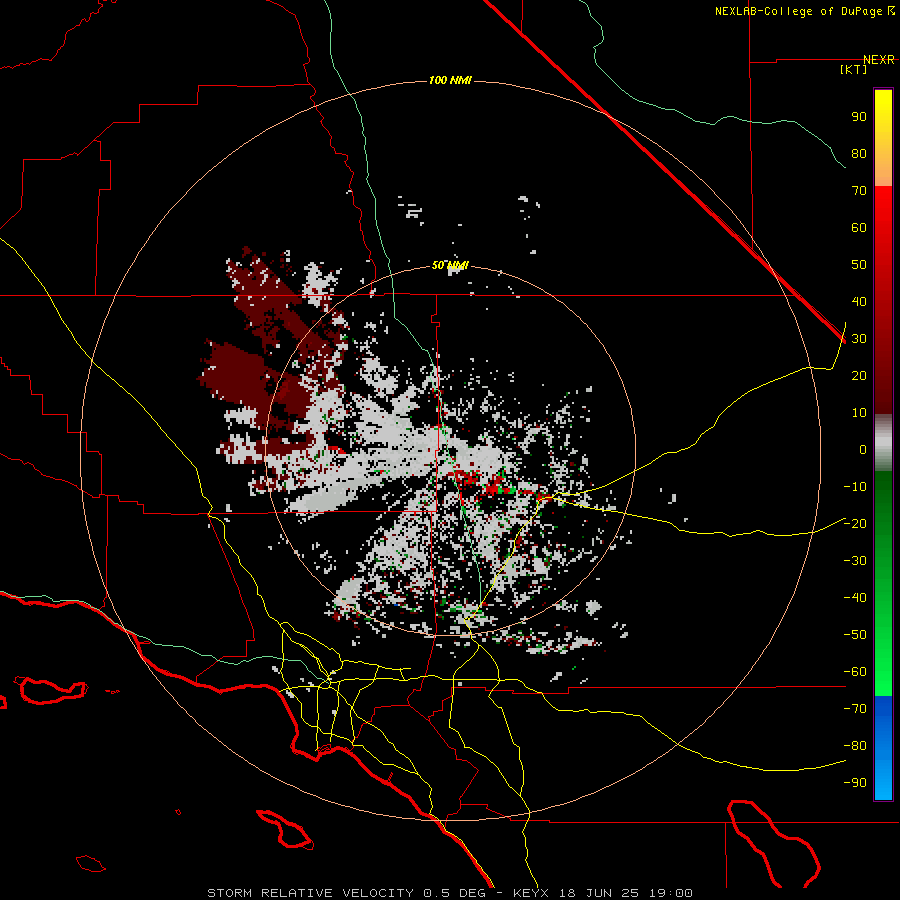Click the -90 value on velocity scale
Viewport: 900px width, 900px height.
855,782
